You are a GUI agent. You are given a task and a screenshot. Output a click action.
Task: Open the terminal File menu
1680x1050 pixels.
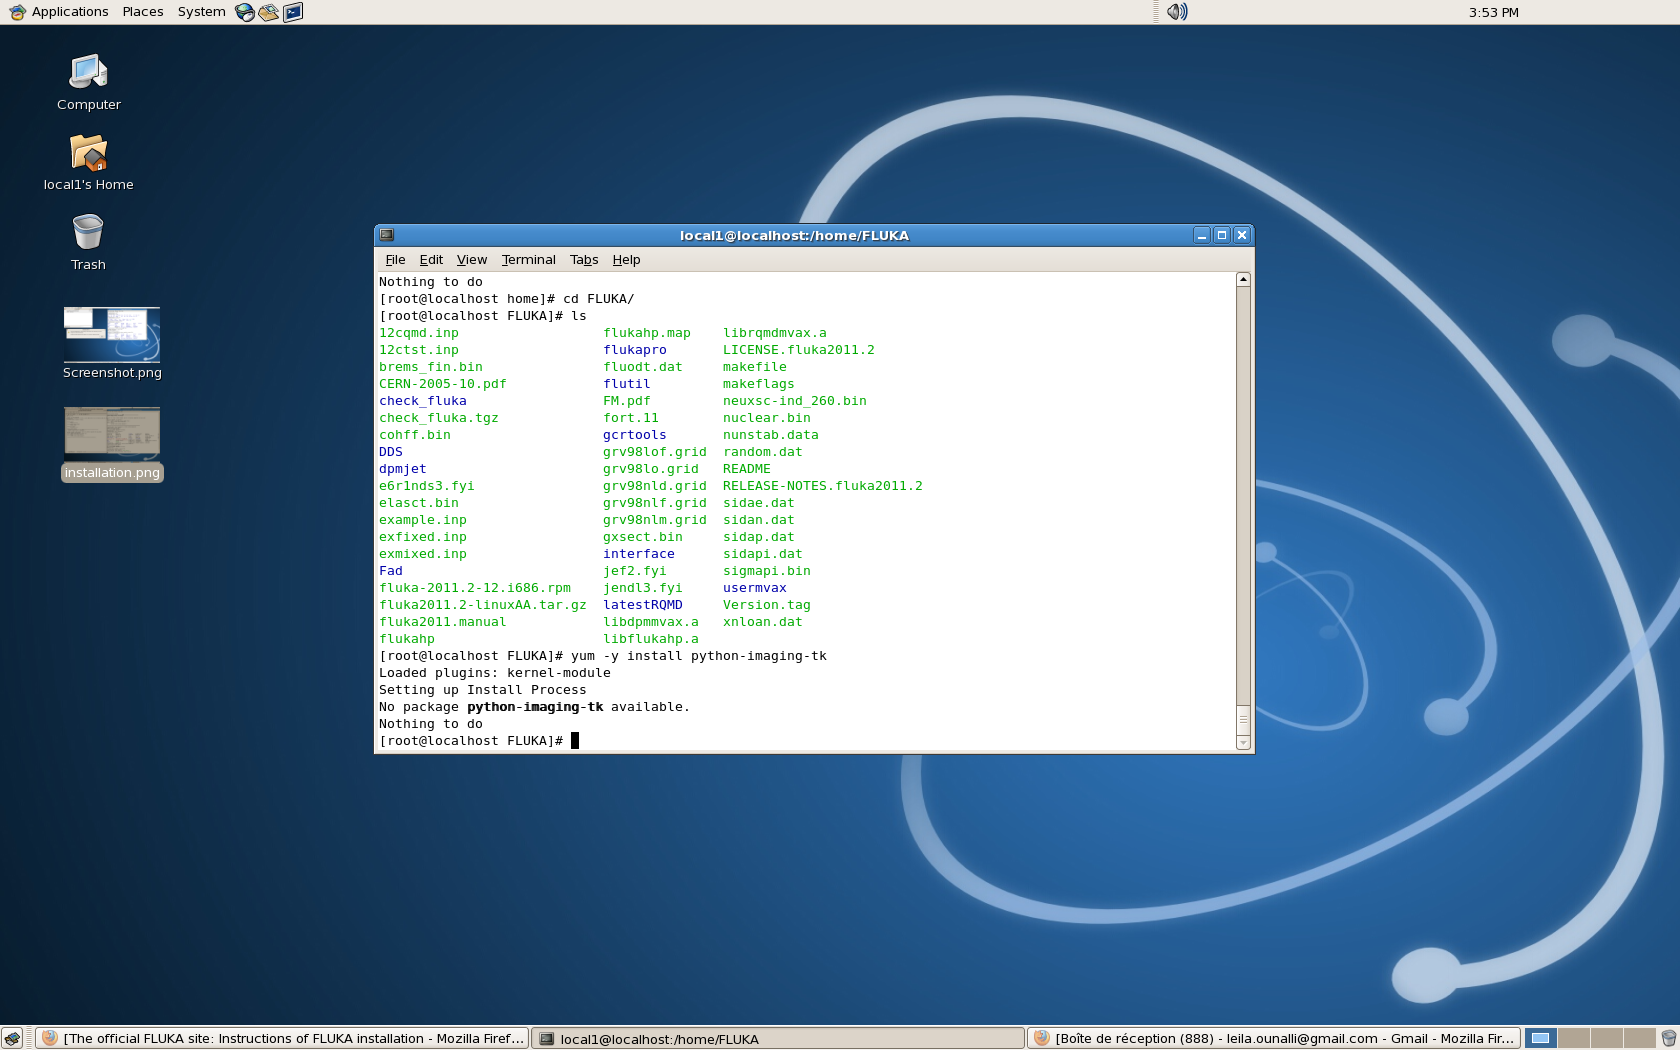(395, 259)
